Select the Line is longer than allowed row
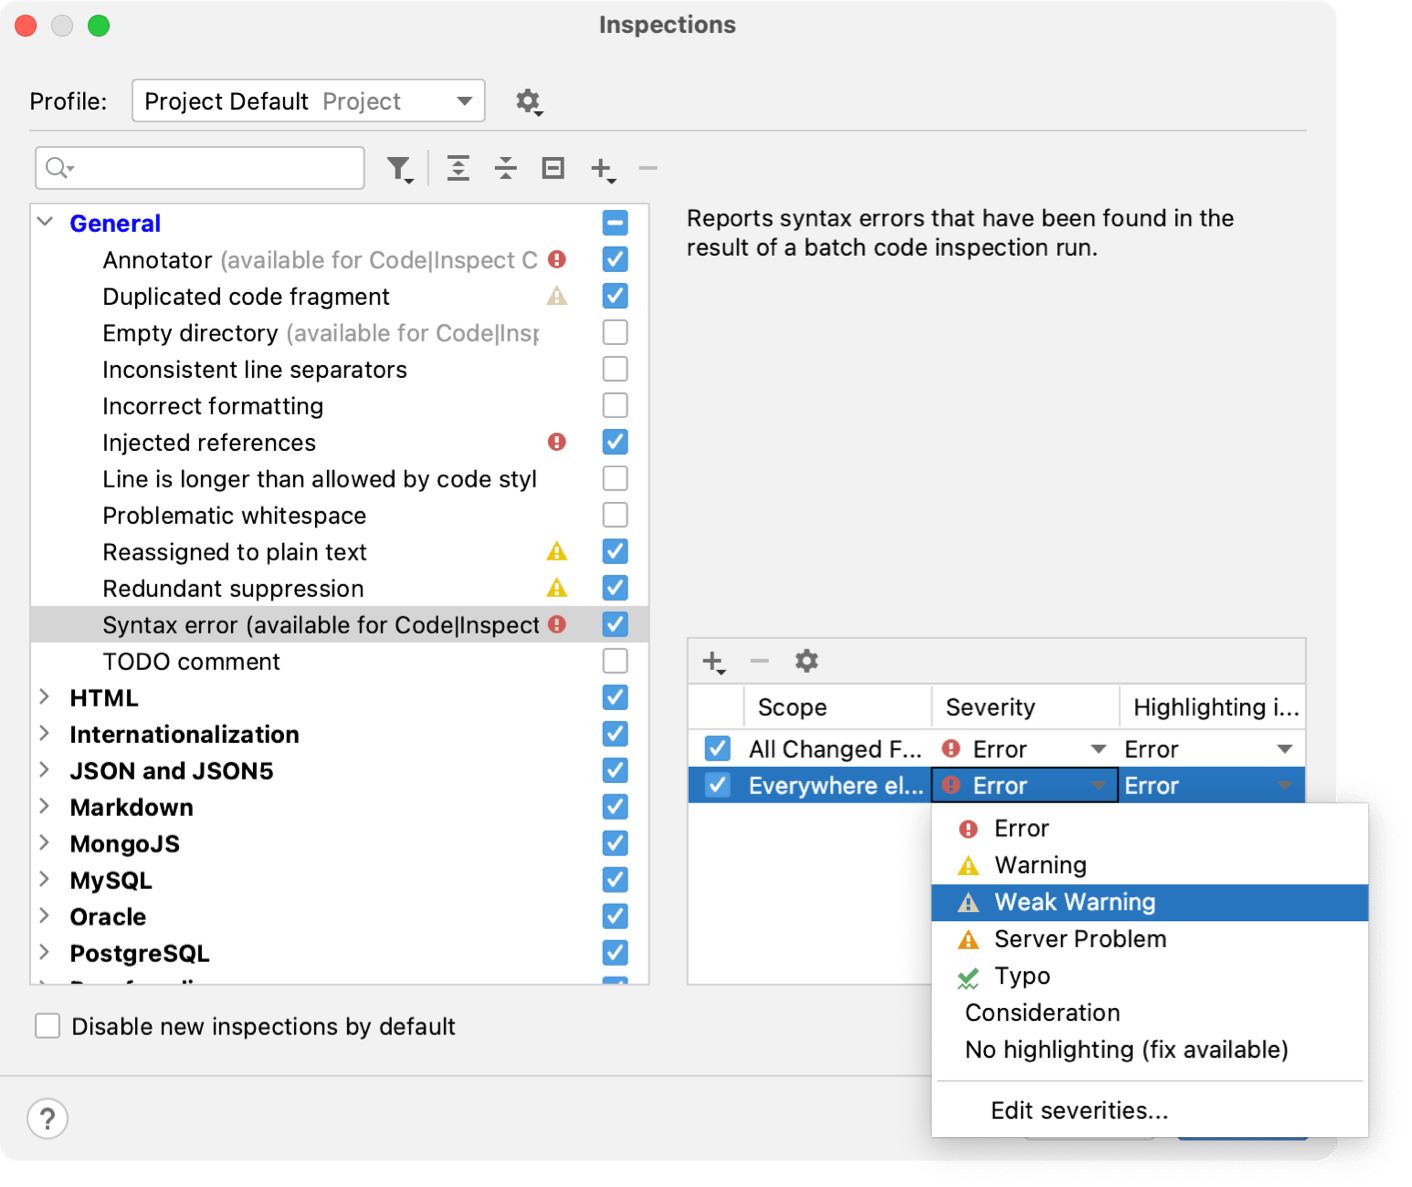Viewport: 1412px width, 1187px height. [340, 479]
